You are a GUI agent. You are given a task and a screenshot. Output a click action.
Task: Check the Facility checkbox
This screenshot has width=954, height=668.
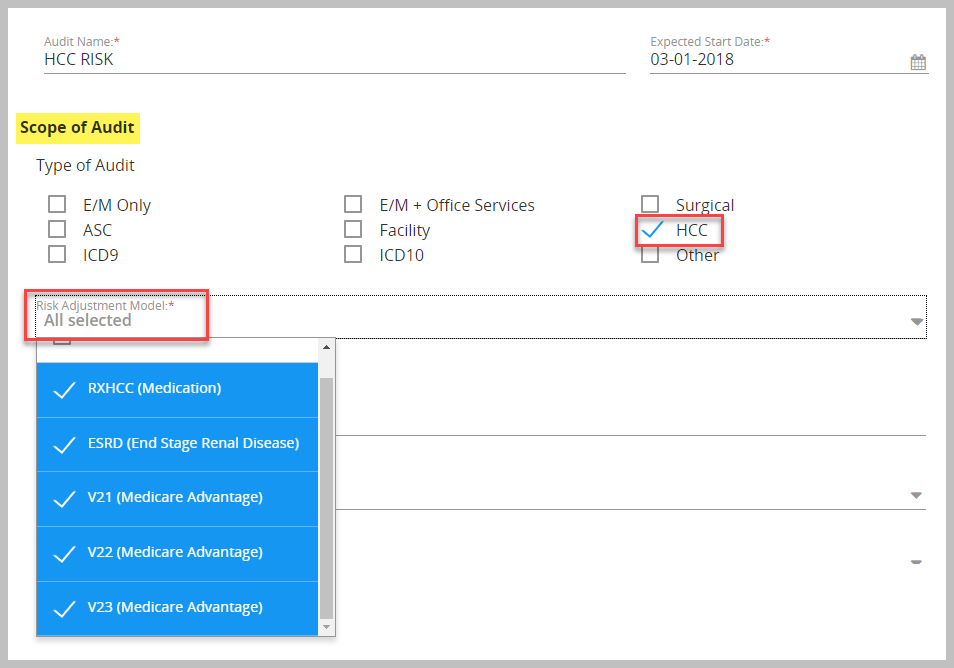[353, 230]
